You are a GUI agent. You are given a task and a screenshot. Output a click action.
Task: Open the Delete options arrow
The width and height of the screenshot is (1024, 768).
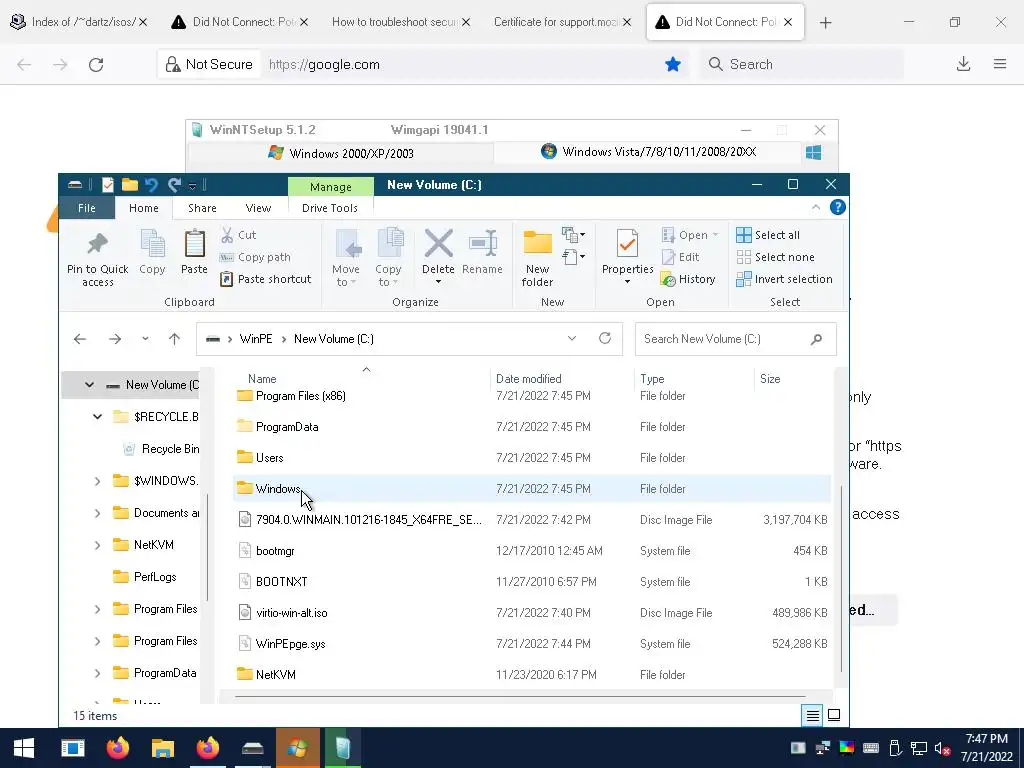(438, 282)
